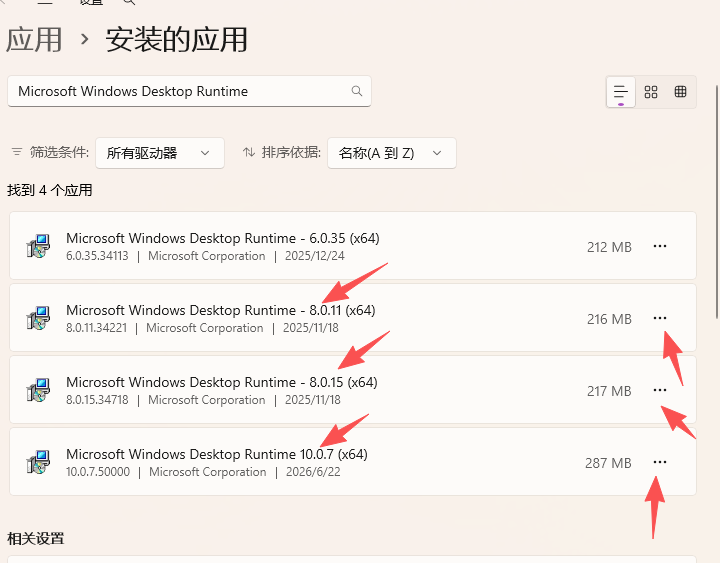Open the more options menu for Runtime 8.0.11
Viewport: 720px width, 563px height.
click(x=660, y=318)
